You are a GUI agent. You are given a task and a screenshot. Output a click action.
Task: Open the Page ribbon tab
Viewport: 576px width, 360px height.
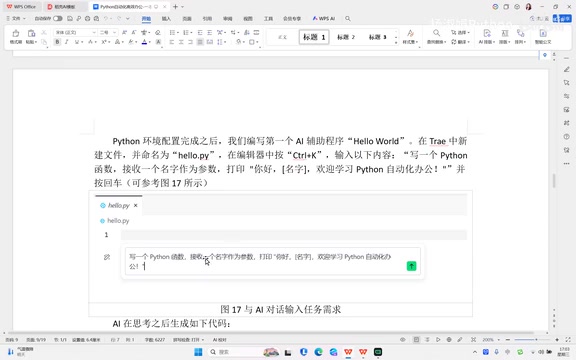click(x=187, y=18)
